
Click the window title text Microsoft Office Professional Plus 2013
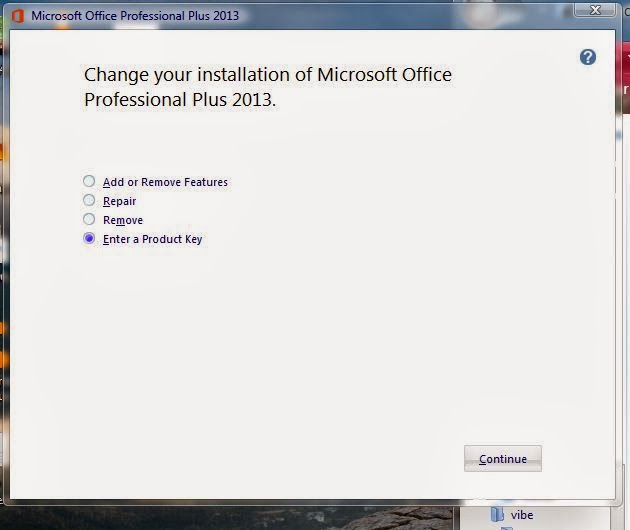(x=135, y=16)
